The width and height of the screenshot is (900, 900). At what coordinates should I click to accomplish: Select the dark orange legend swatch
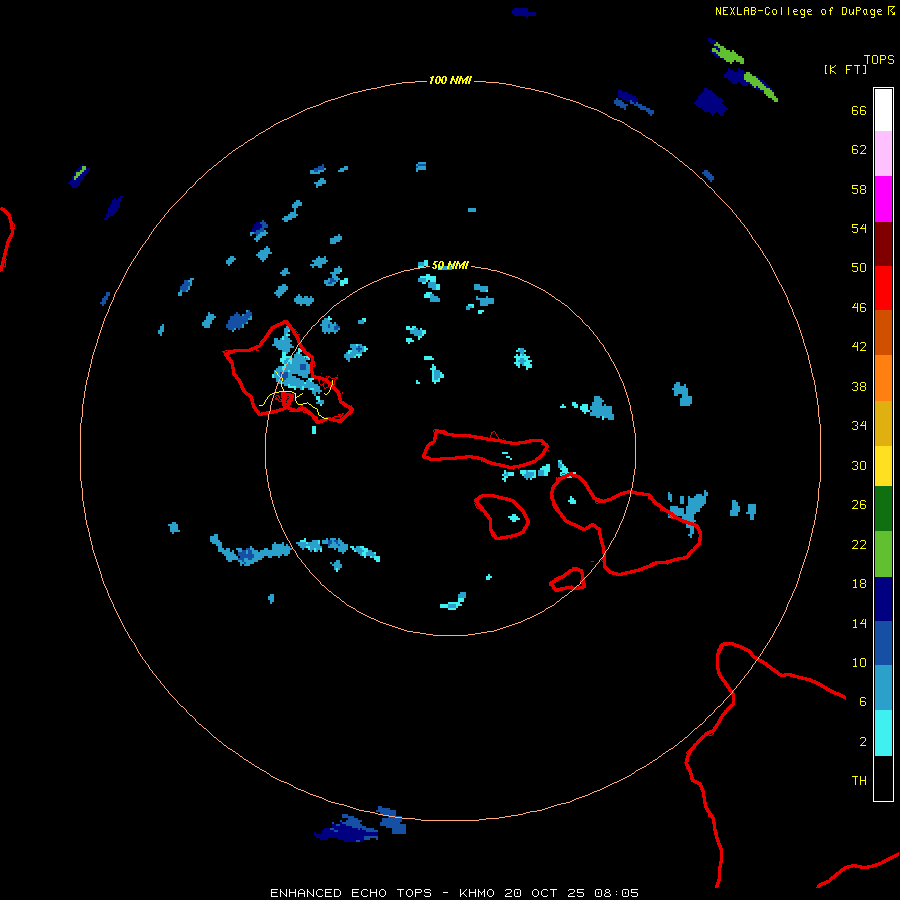(x=883, y=332)
